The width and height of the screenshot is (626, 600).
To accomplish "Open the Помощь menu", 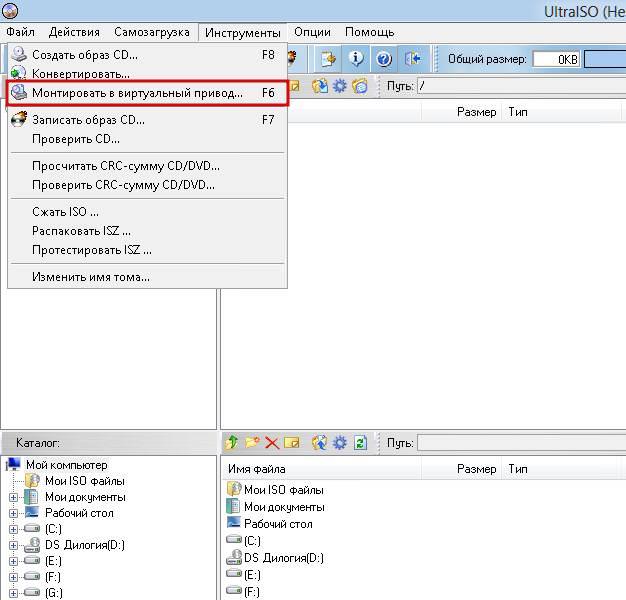I will [370, 32].
